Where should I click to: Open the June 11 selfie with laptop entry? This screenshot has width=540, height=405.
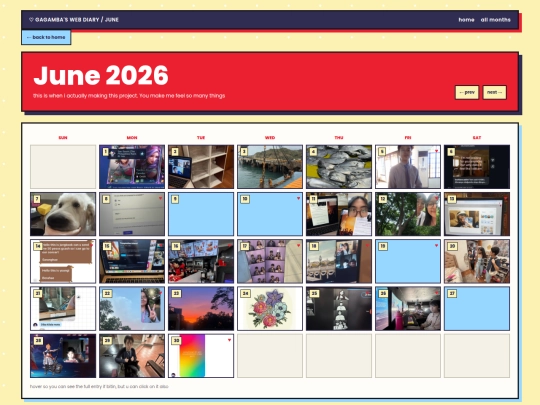pos(339,214)
